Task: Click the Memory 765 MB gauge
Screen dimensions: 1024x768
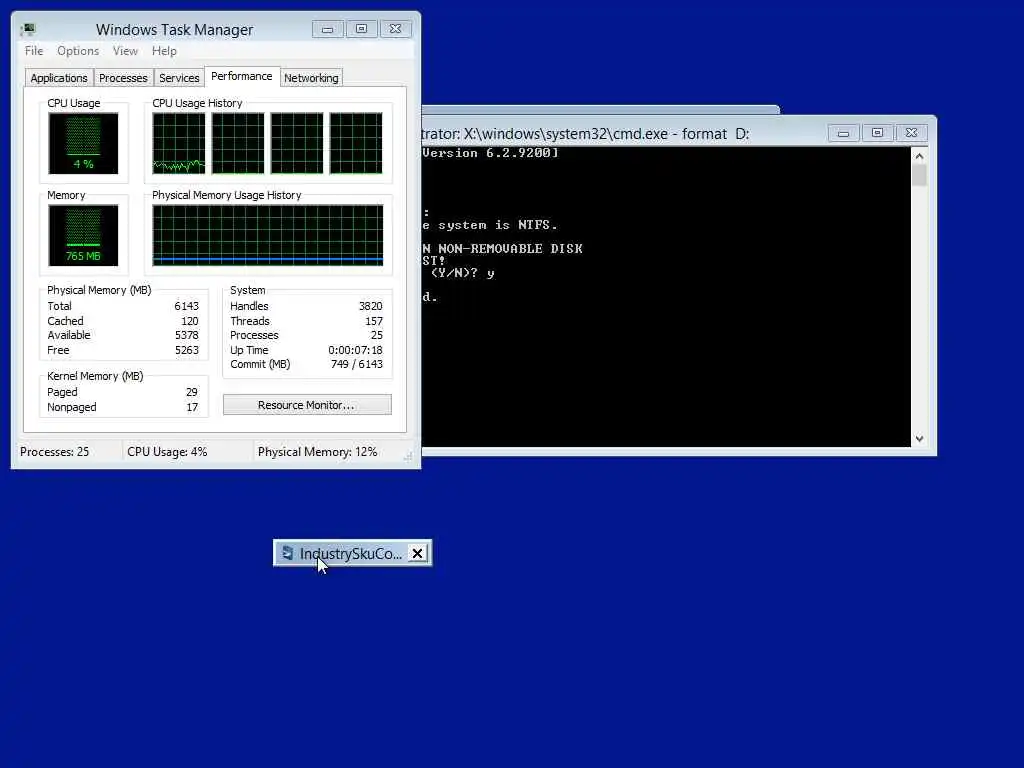Action: (83, 235)
